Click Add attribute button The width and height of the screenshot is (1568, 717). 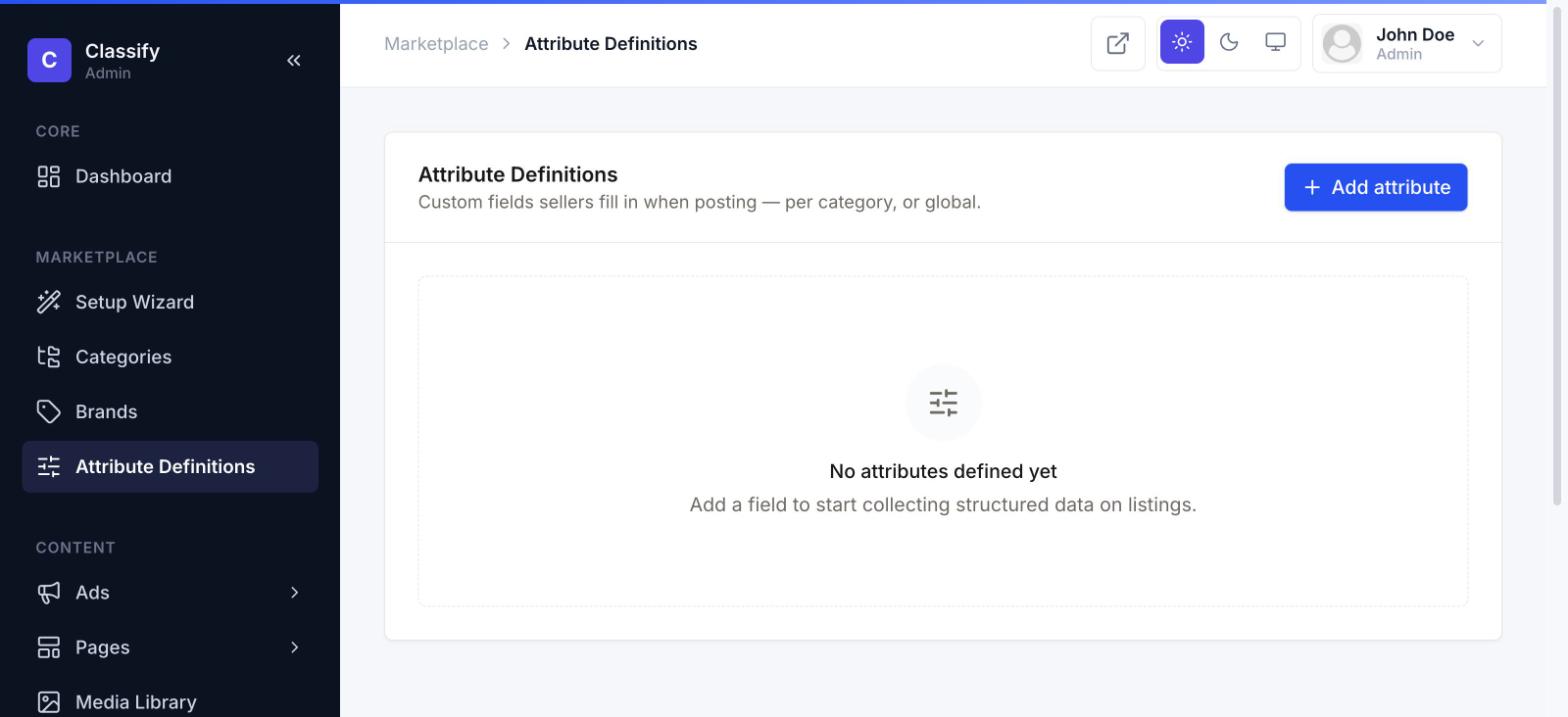tap(1375, 187)
